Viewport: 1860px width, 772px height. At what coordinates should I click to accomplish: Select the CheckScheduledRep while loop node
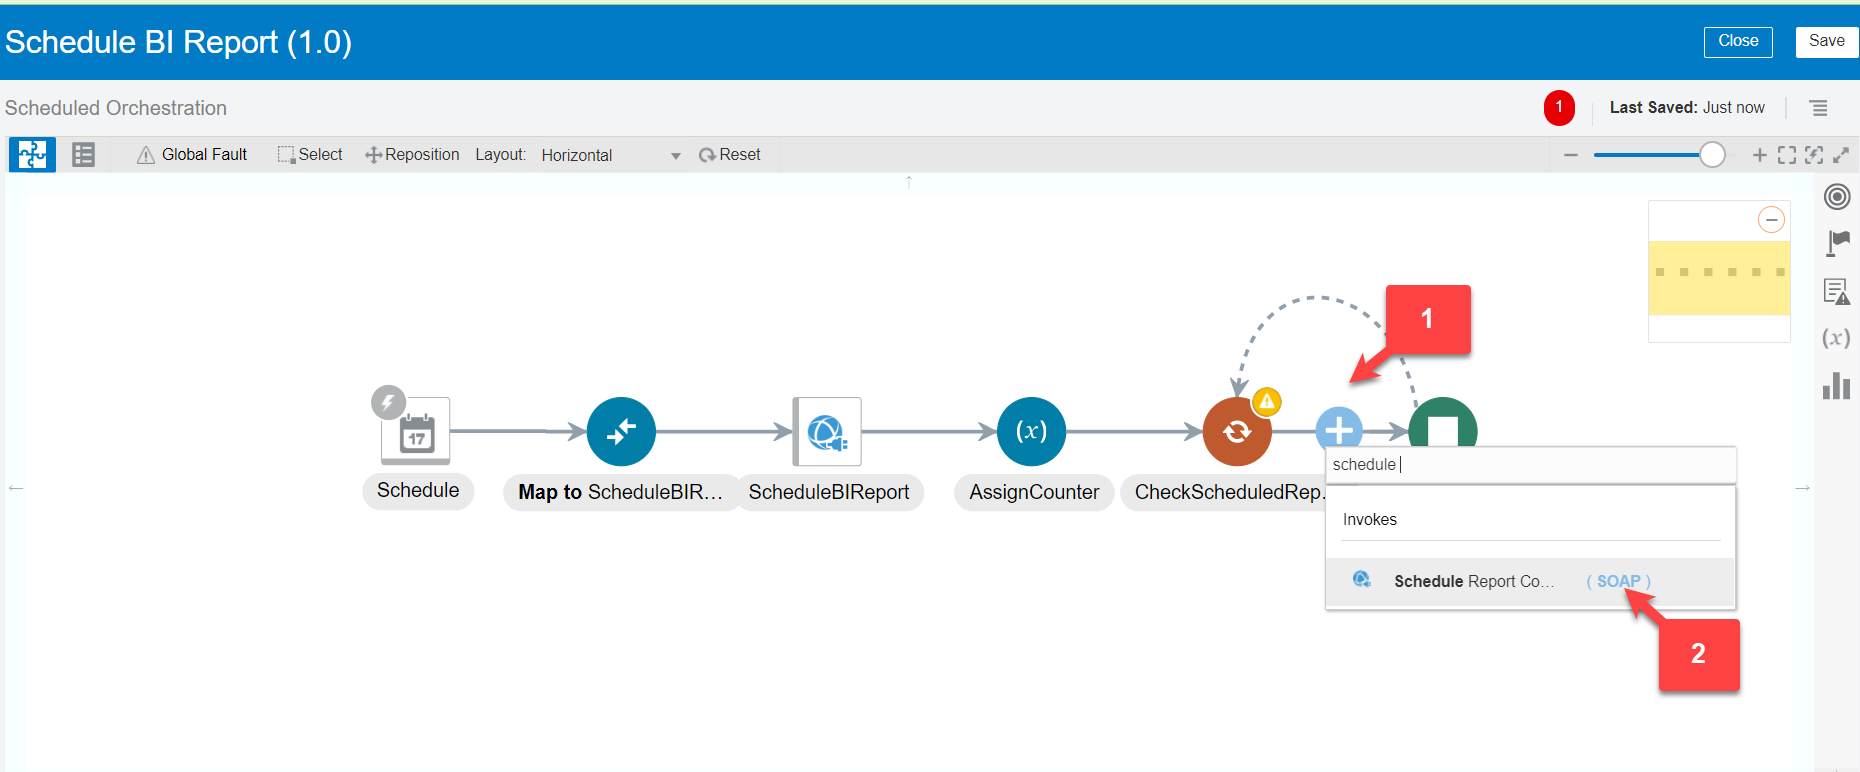[1237, 432]
